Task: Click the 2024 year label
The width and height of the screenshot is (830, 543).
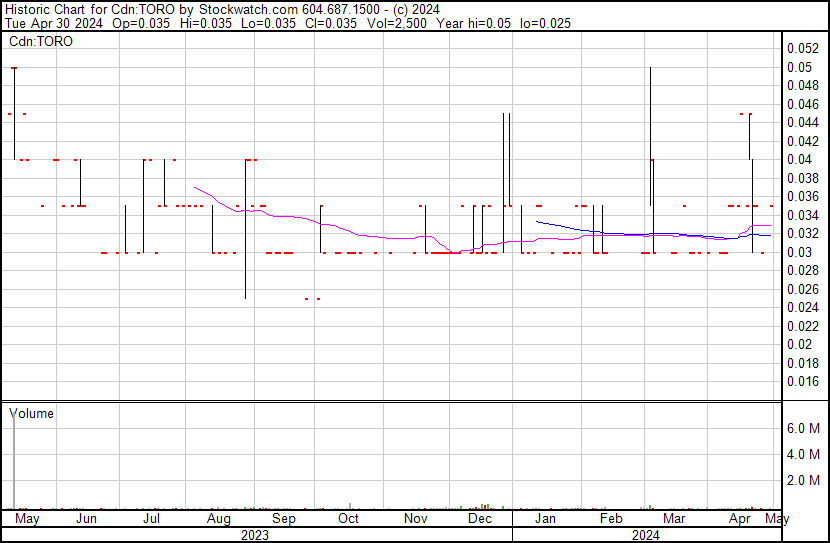Action: click(x=645, y=535)
